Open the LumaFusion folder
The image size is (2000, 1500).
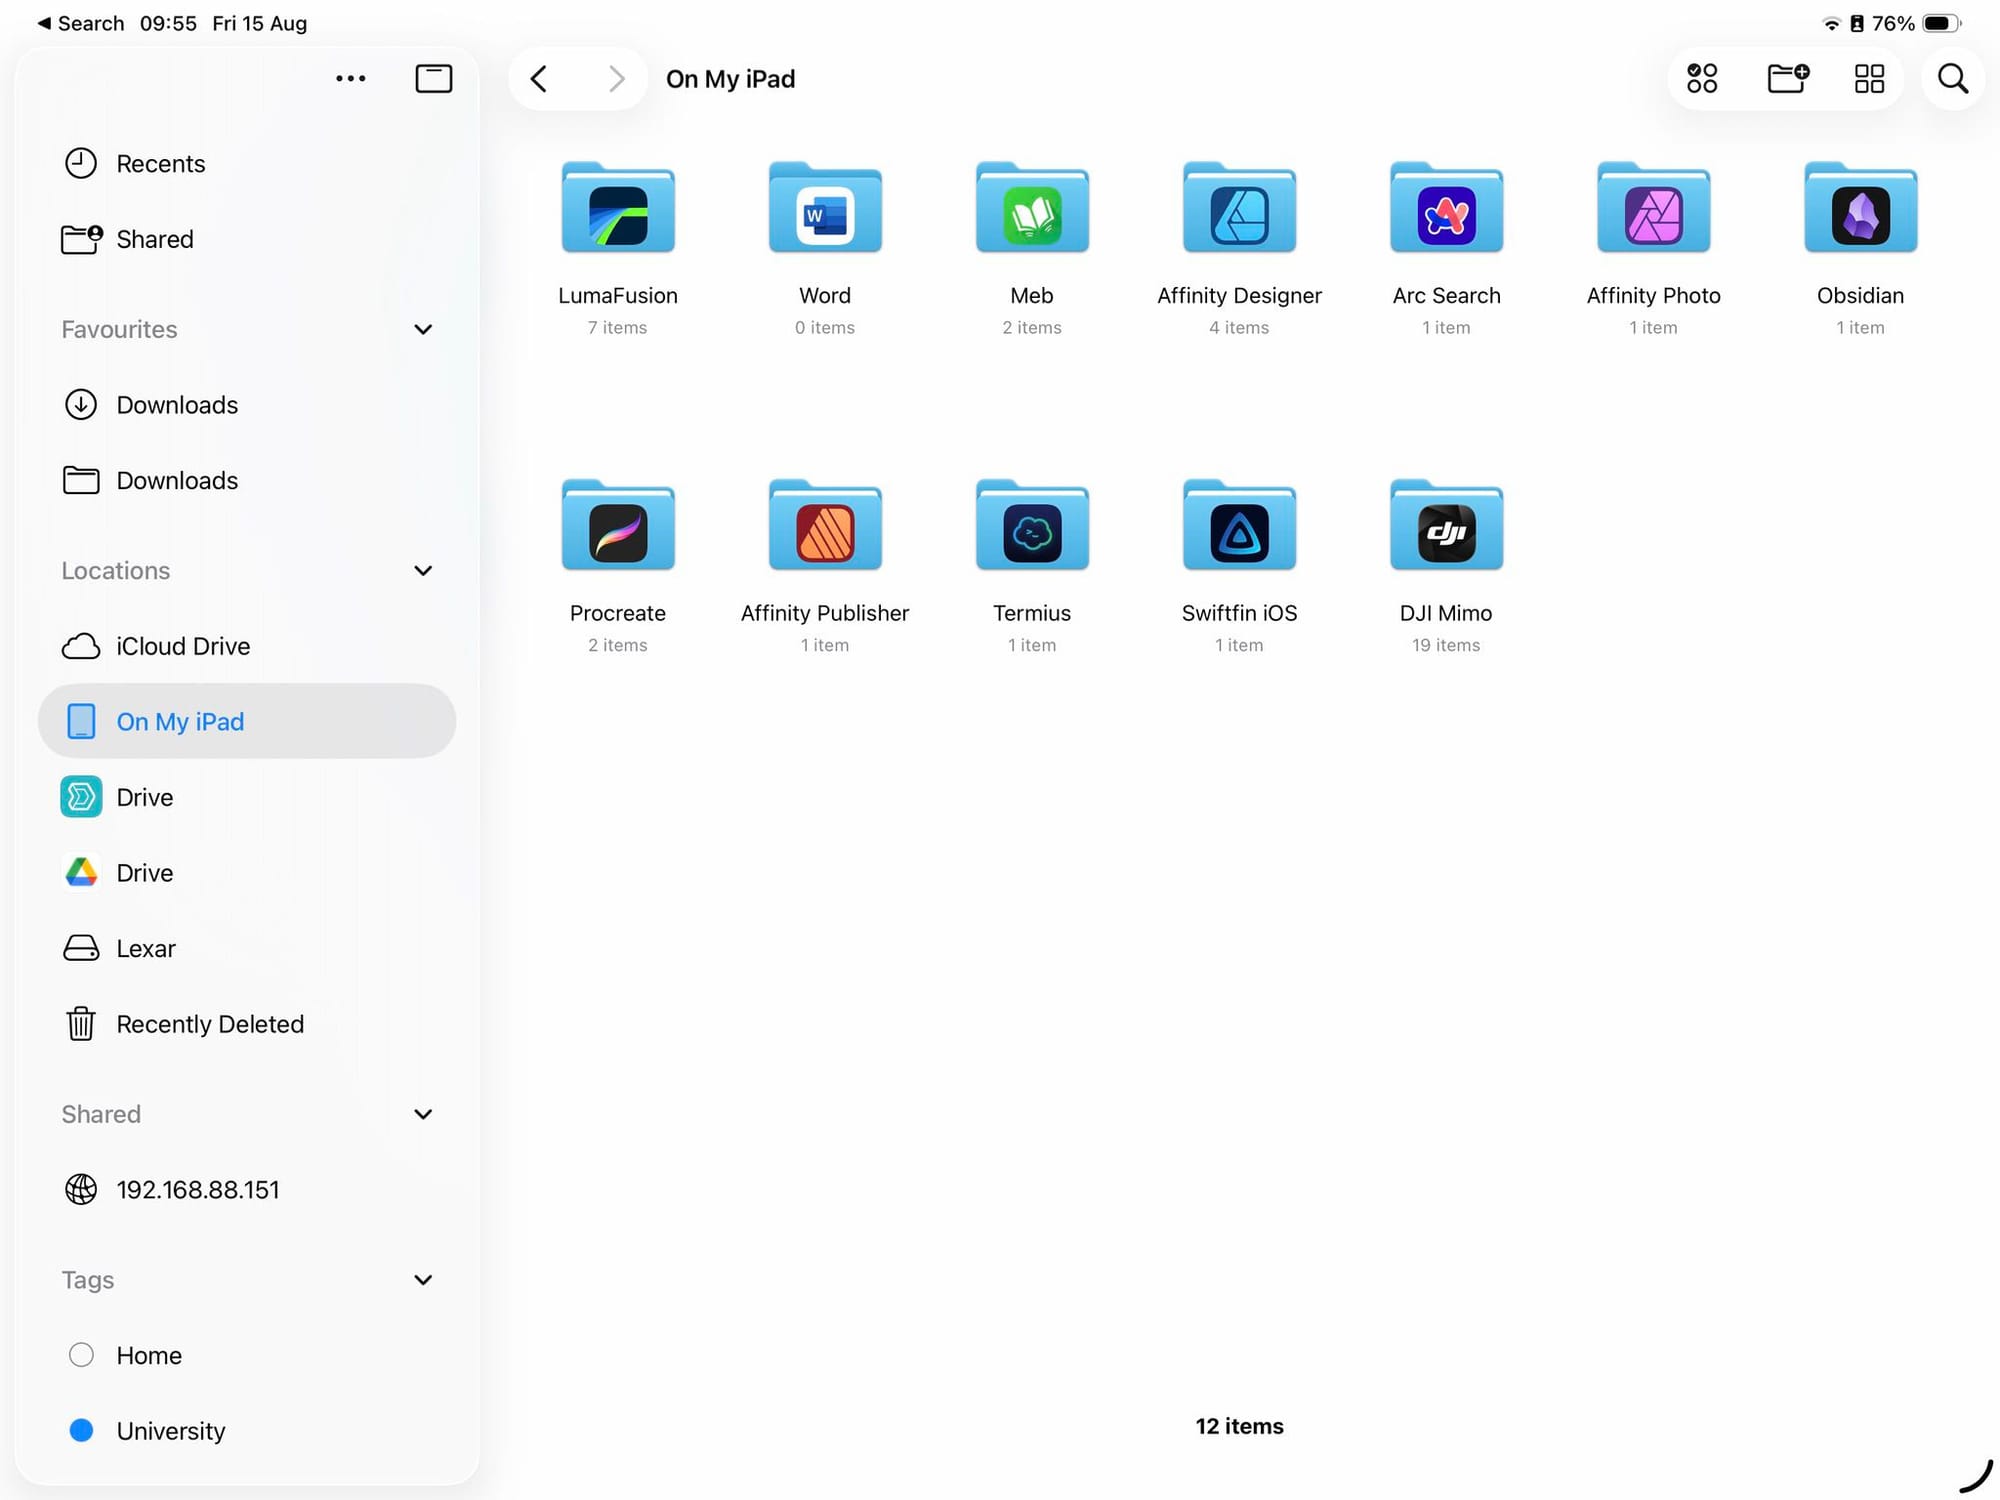click(618, 207)
